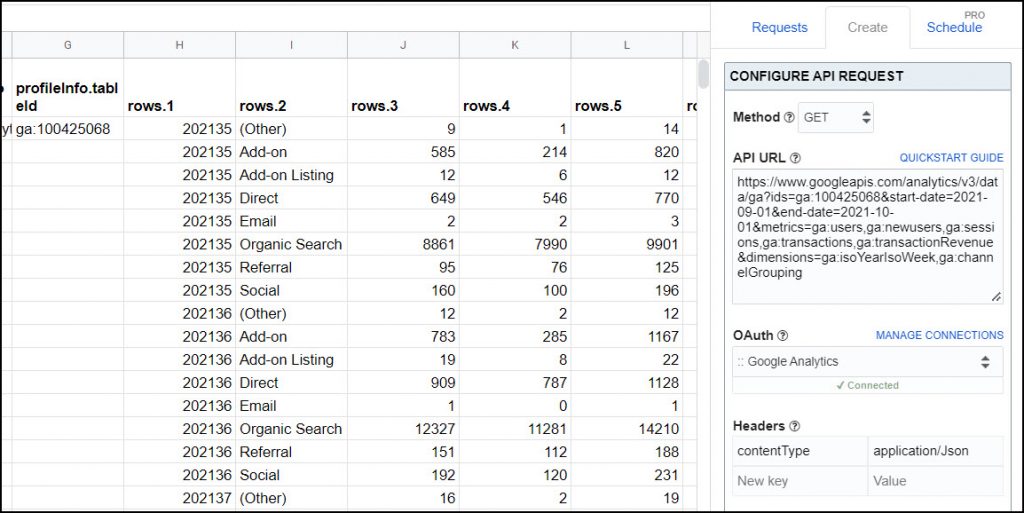Select the 787 value cell
1024x513 pixels.
pos(515,382)
